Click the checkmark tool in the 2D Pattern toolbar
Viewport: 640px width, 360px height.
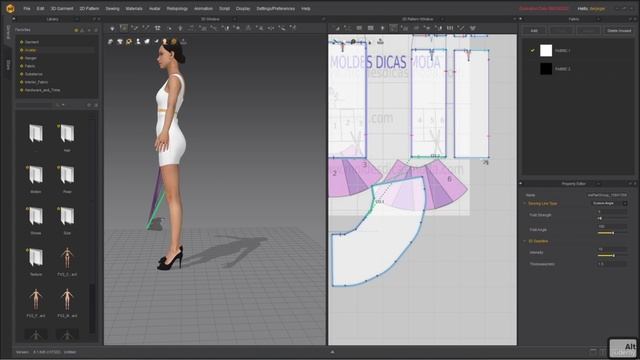click(x=461, y=28)
